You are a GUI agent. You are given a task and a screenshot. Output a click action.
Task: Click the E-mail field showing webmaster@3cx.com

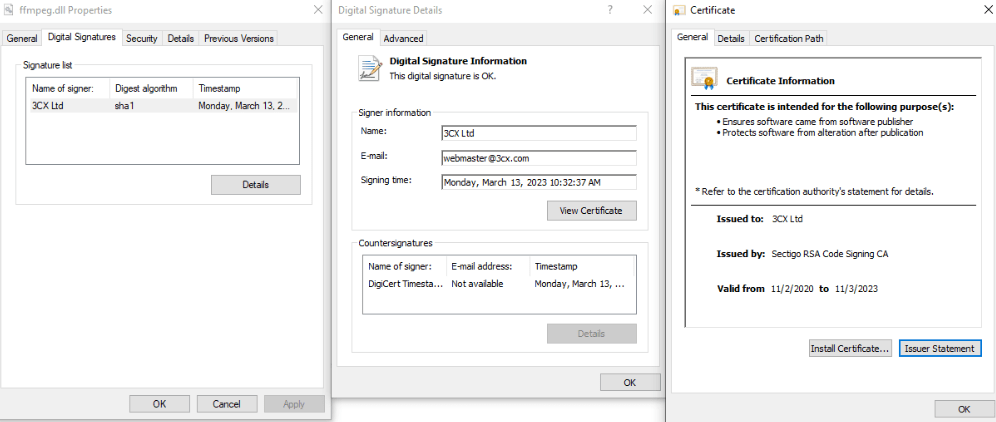(x=538, y=157)
